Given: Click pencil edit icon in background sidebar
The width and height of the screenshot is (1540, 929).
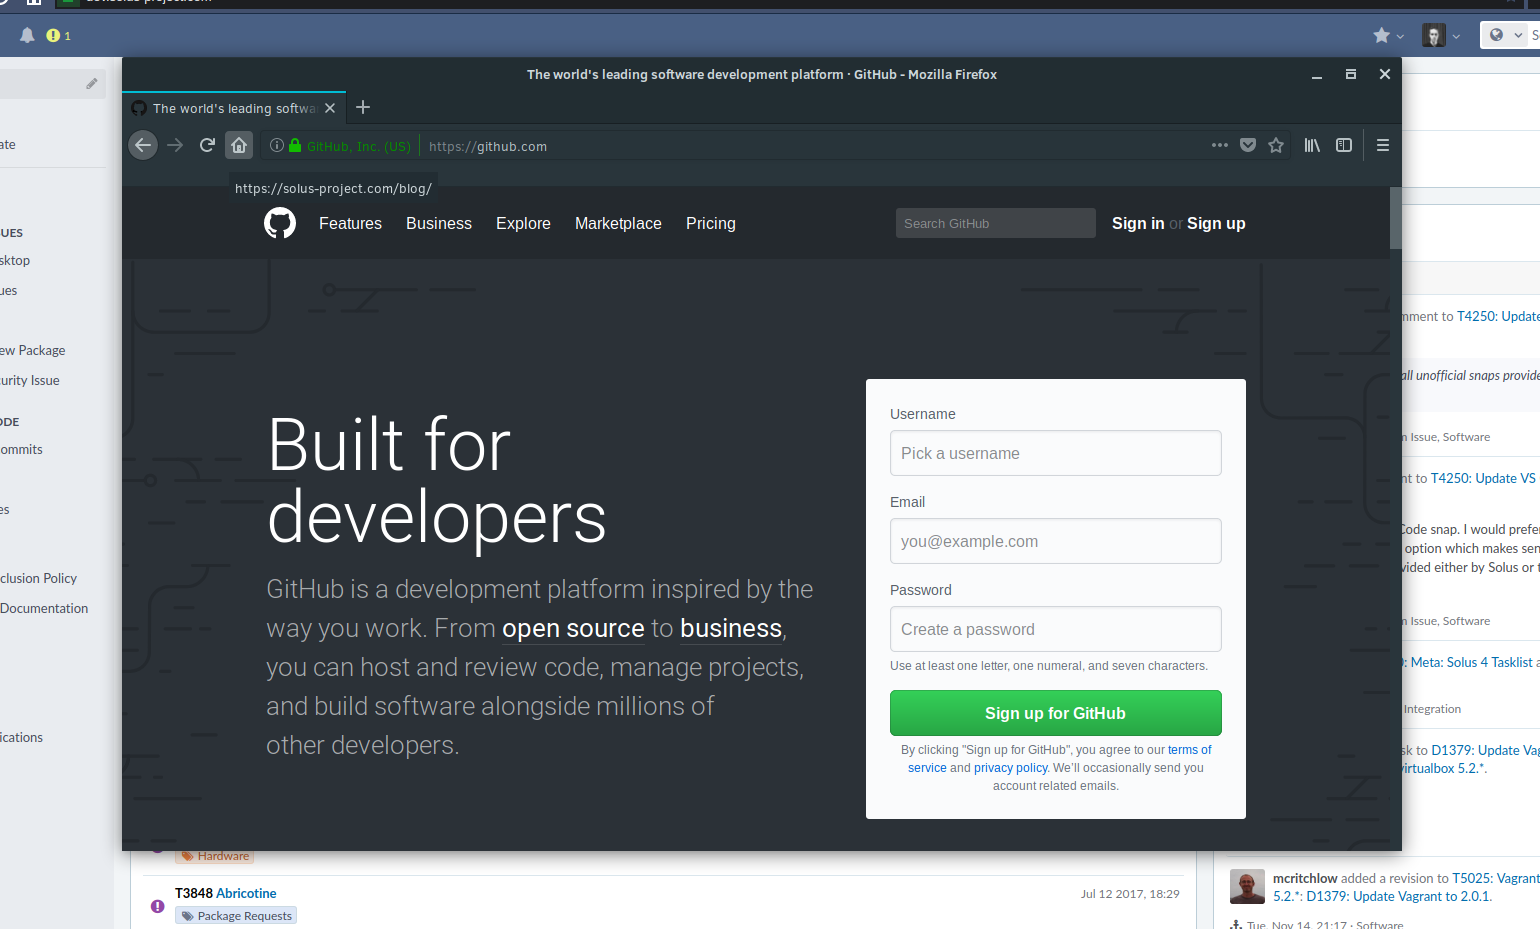Looking at the screenshot, I should [92, 84].
